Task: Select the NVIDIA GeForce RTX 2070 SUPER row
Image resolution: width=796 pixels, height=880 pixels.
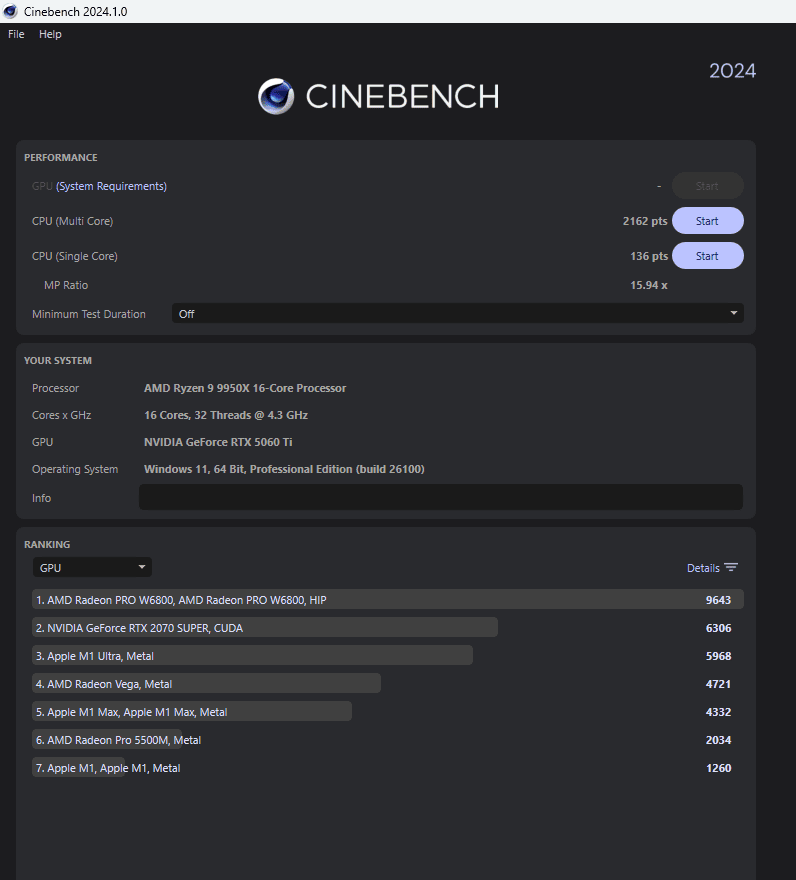Action: (x=388, y=627)
